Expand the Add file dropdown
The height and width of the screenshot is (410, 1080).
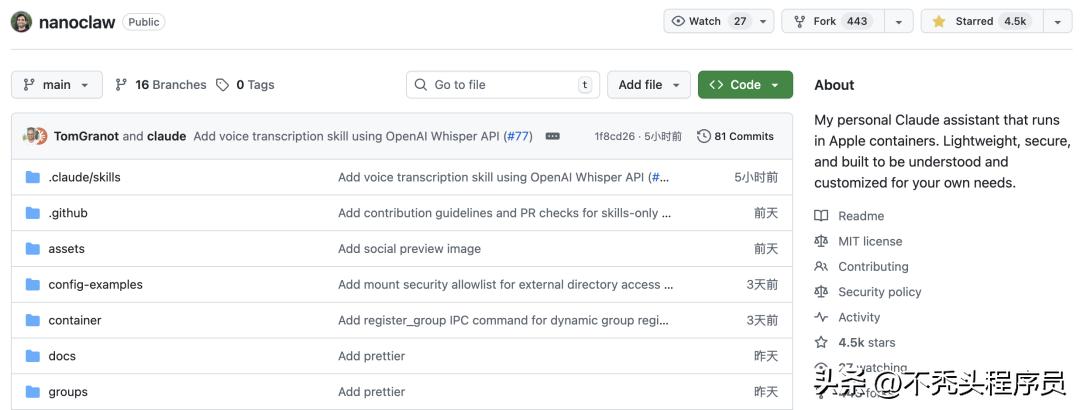[649, 85]
